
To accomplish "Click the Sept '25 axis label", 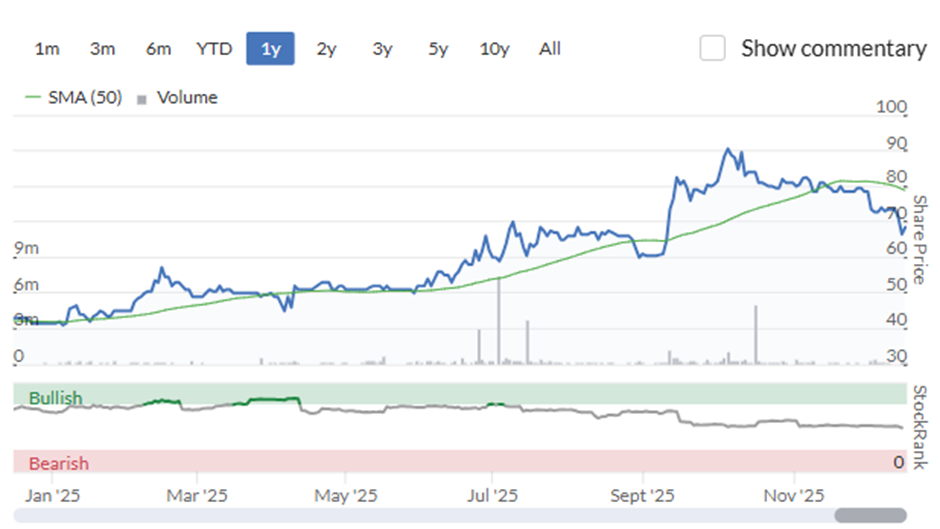I will (642, 495).
